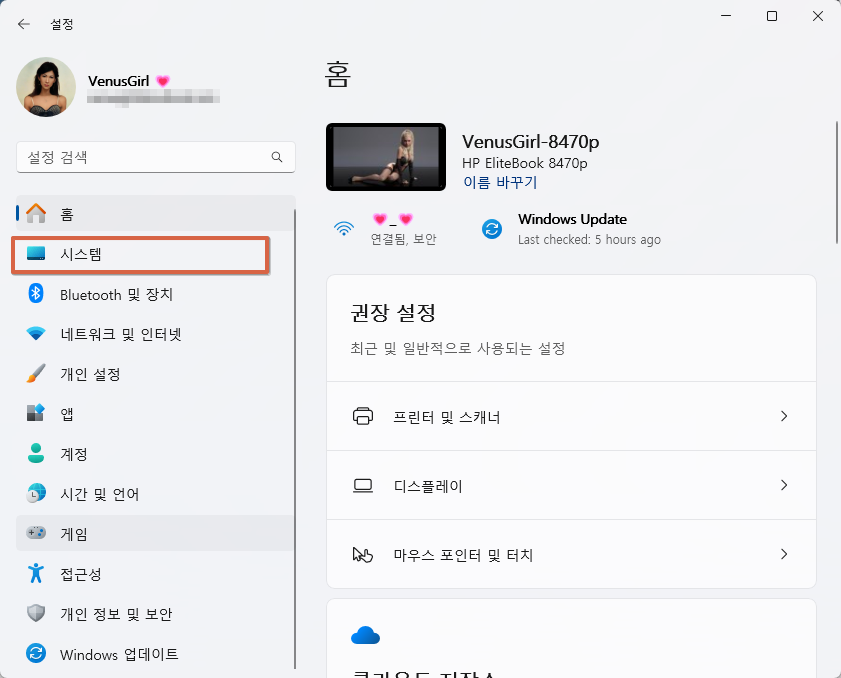The width and height of the screenshot is (841, 678).
Task: Click the Windows Update sync icon in Home
Action: point(492,229)
